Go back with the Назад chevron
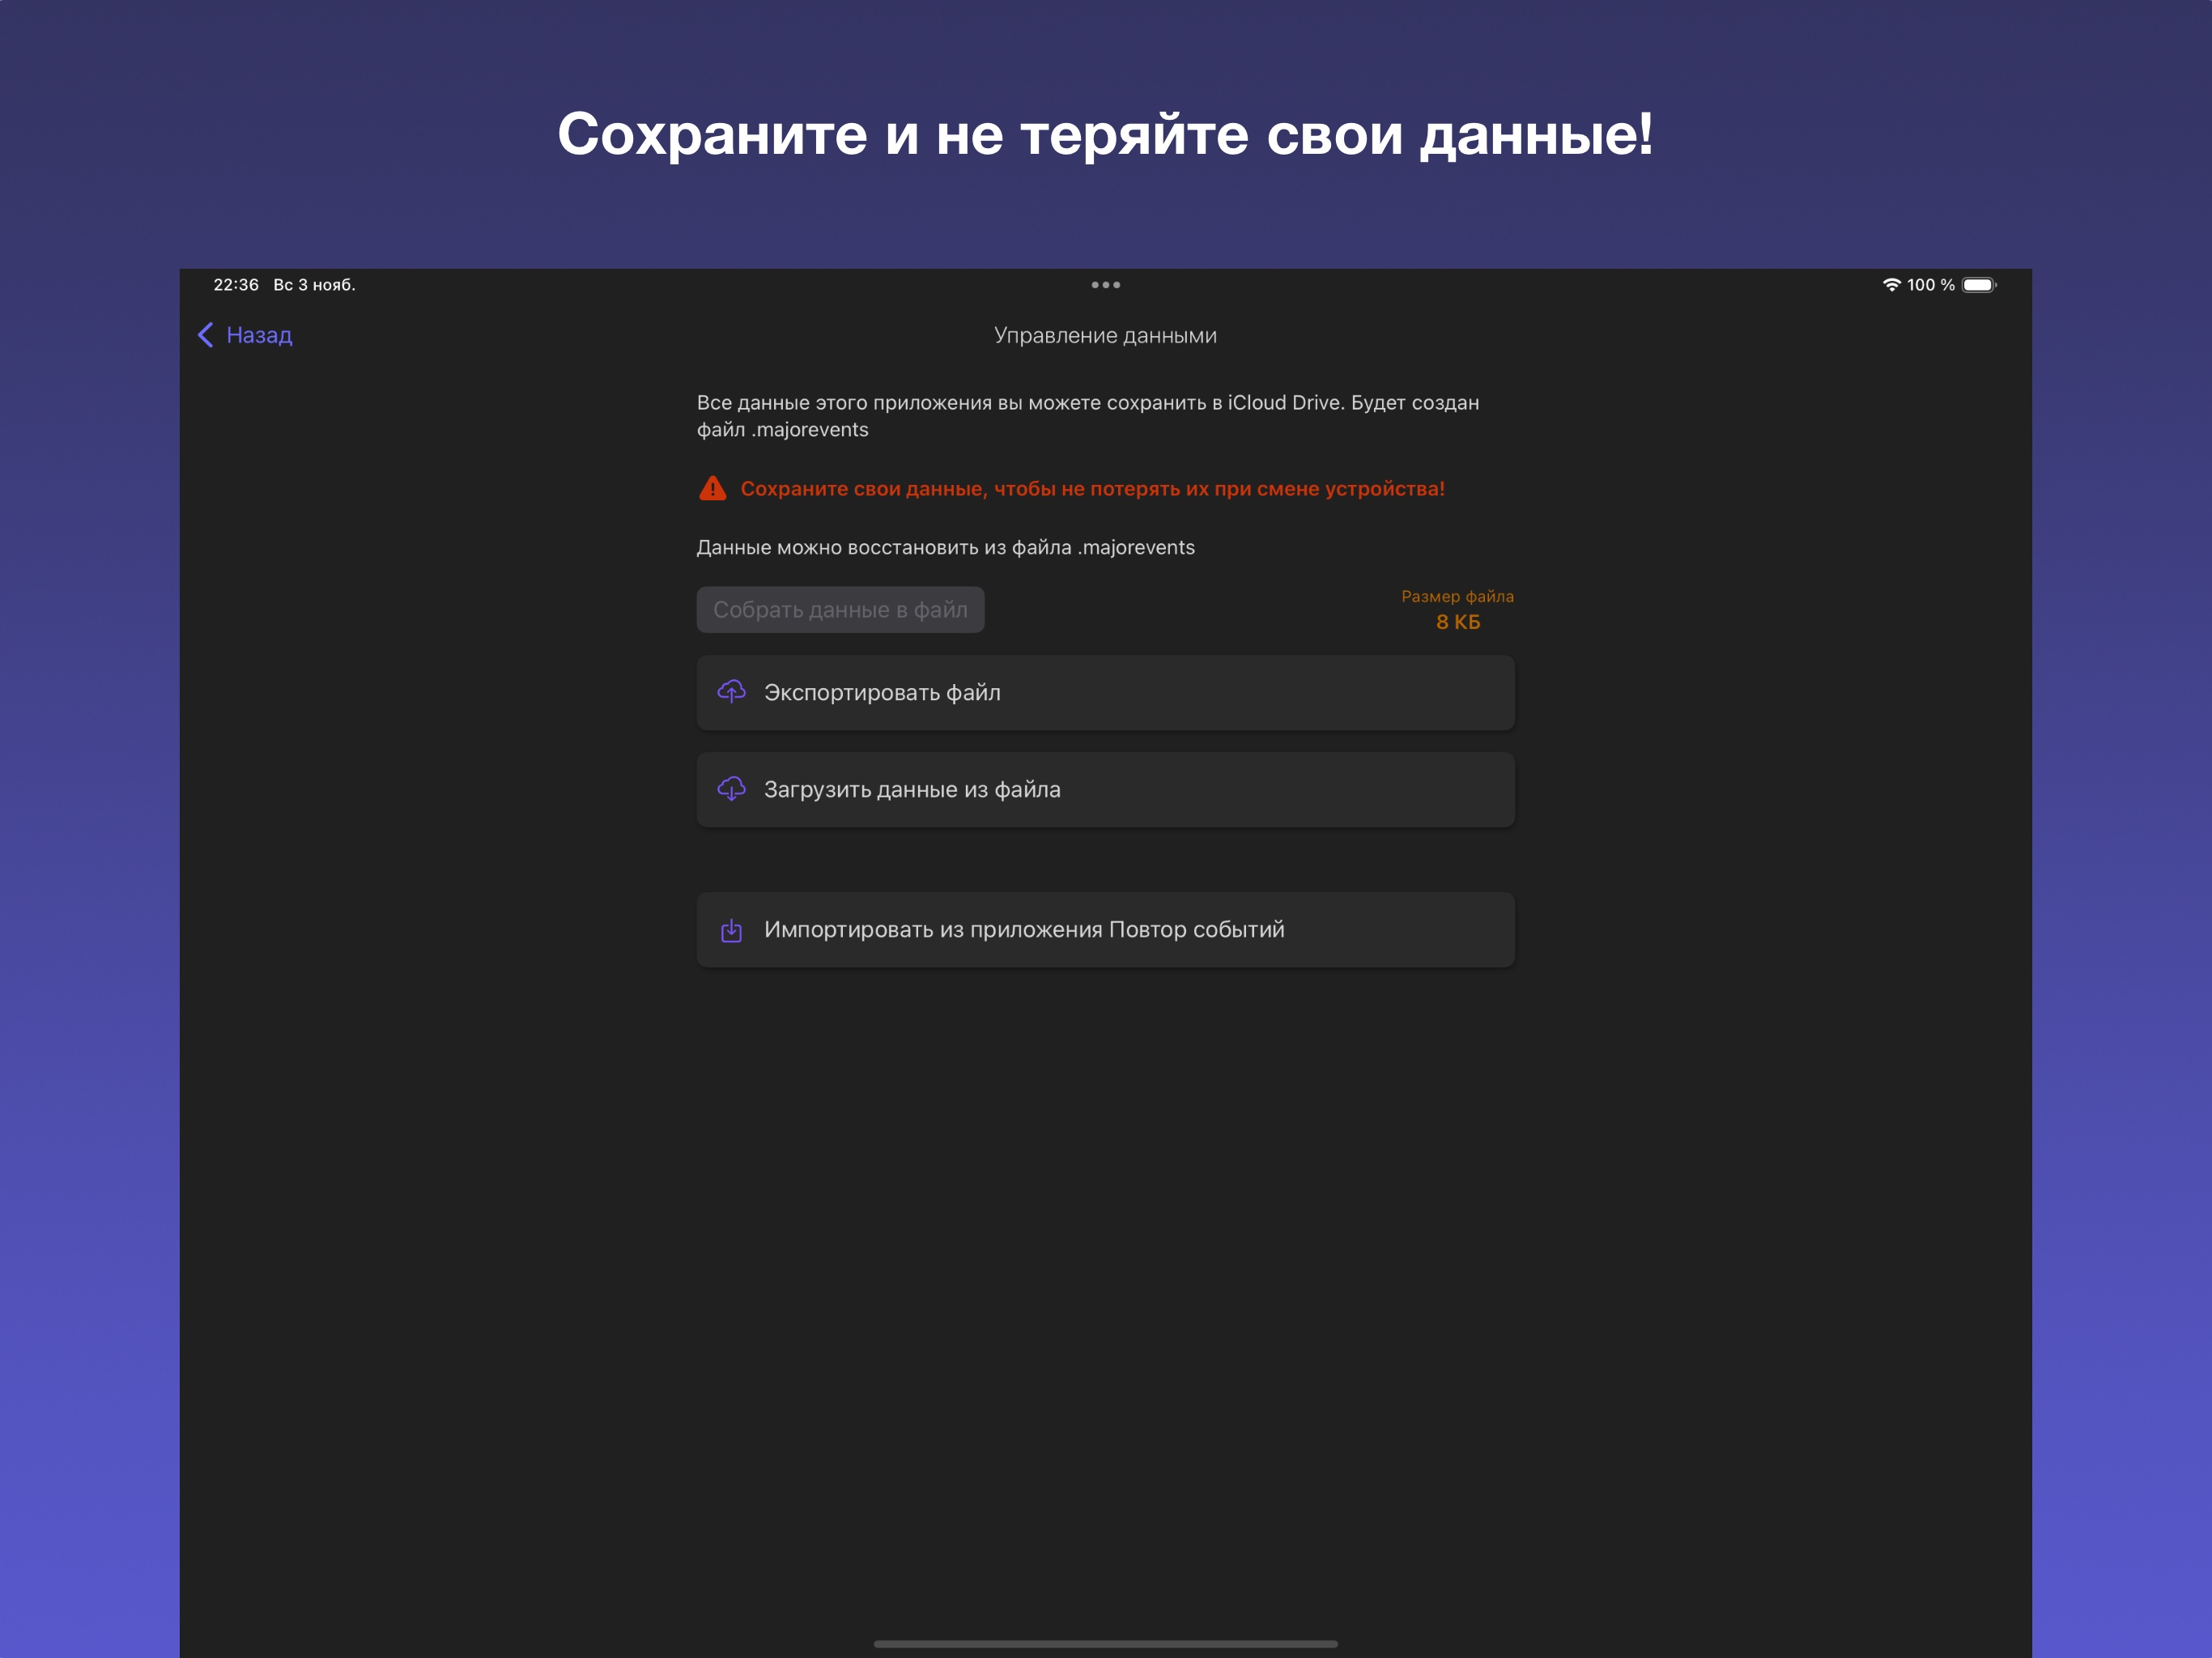Viewport: 2212px width, 1658px height. tap(205, 335)
